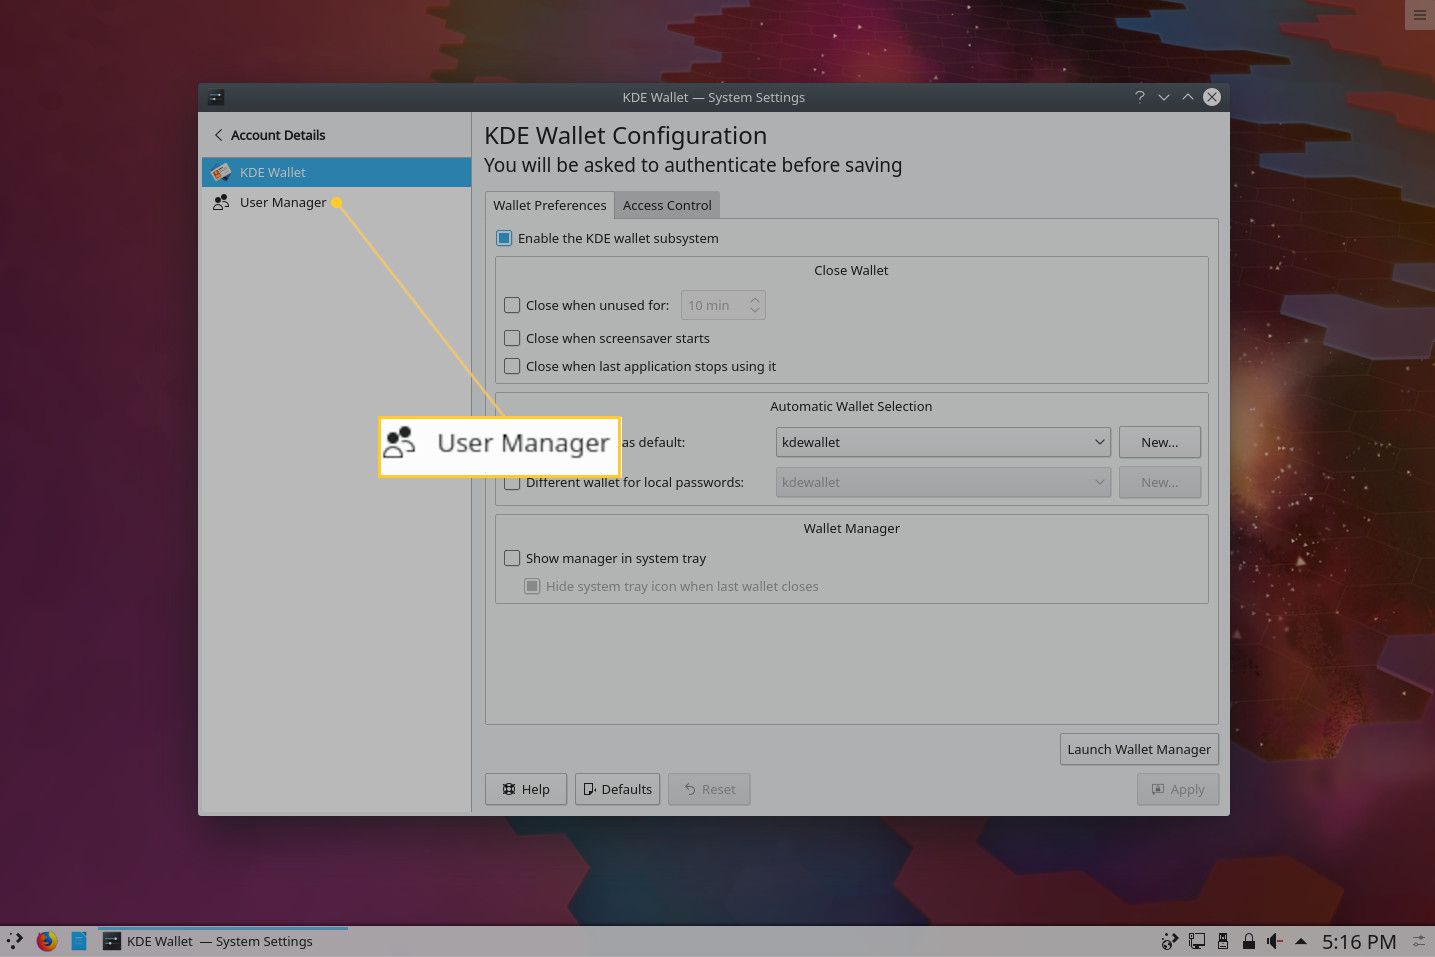
Task: Launch Firefox from the panel
Action: 46,941
